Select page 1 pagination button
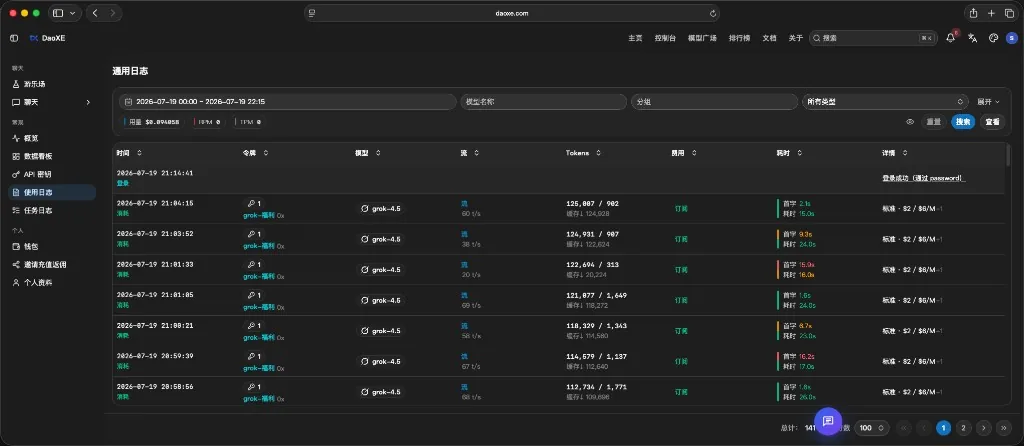This screenshot has width=1024, height=446. coord(943,428)
